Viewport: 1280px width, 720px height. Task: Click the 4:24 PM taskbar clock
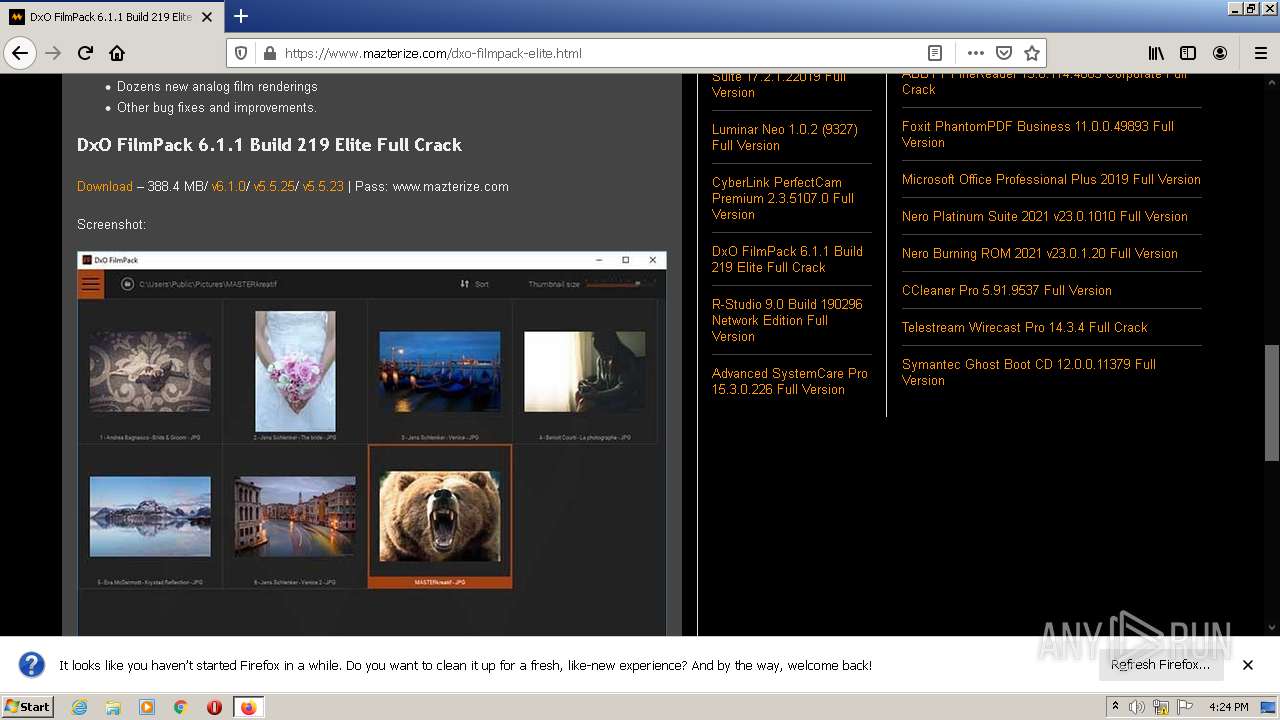click(1228, 707)
